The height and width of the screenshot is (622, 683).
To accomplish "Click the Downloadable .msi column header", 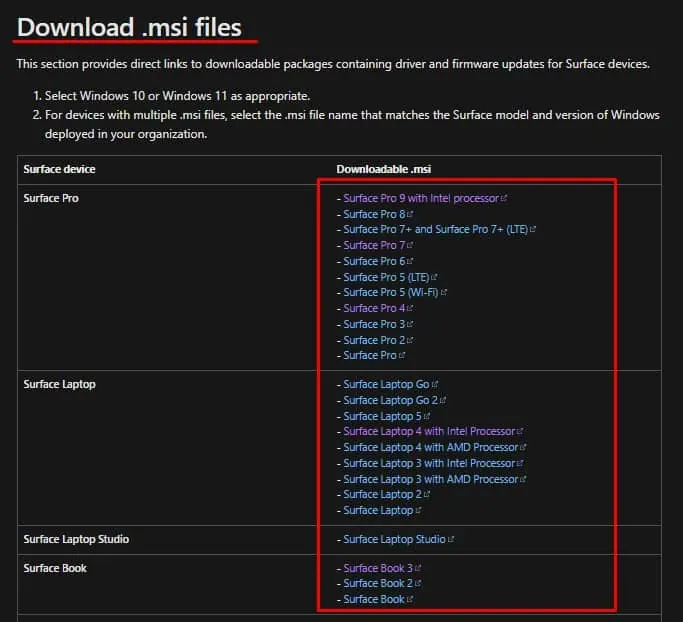I will click(x=383, y=169).
